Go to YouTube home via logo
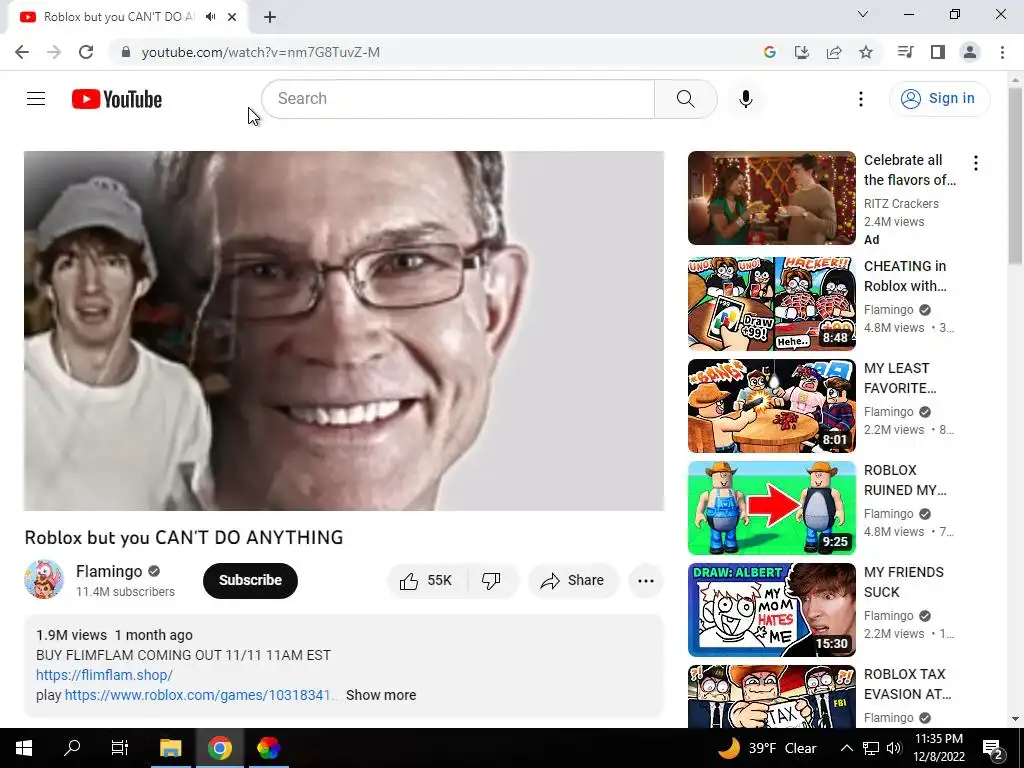The image size is (1024, 768). tap(117, 99)
